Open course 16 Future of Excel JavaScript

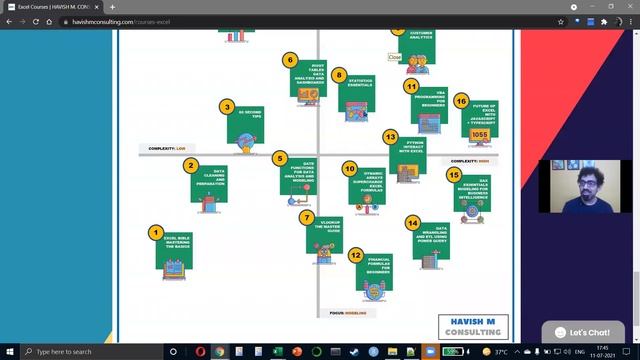pos(480,119)
